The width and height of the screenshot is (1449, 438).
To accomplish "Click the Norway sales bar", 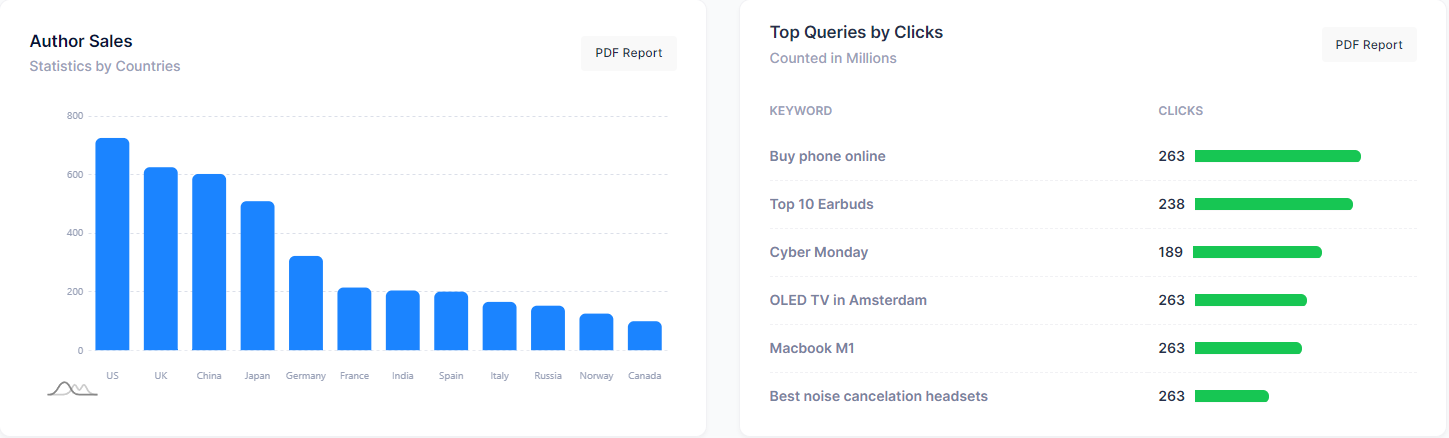I will (596, 333).
